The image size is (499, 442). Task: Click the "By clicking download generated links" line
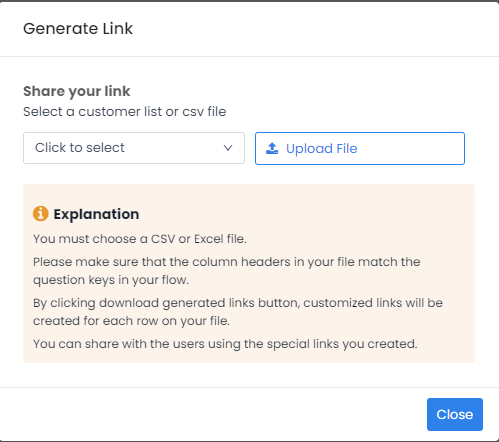(x=238, y=303)
